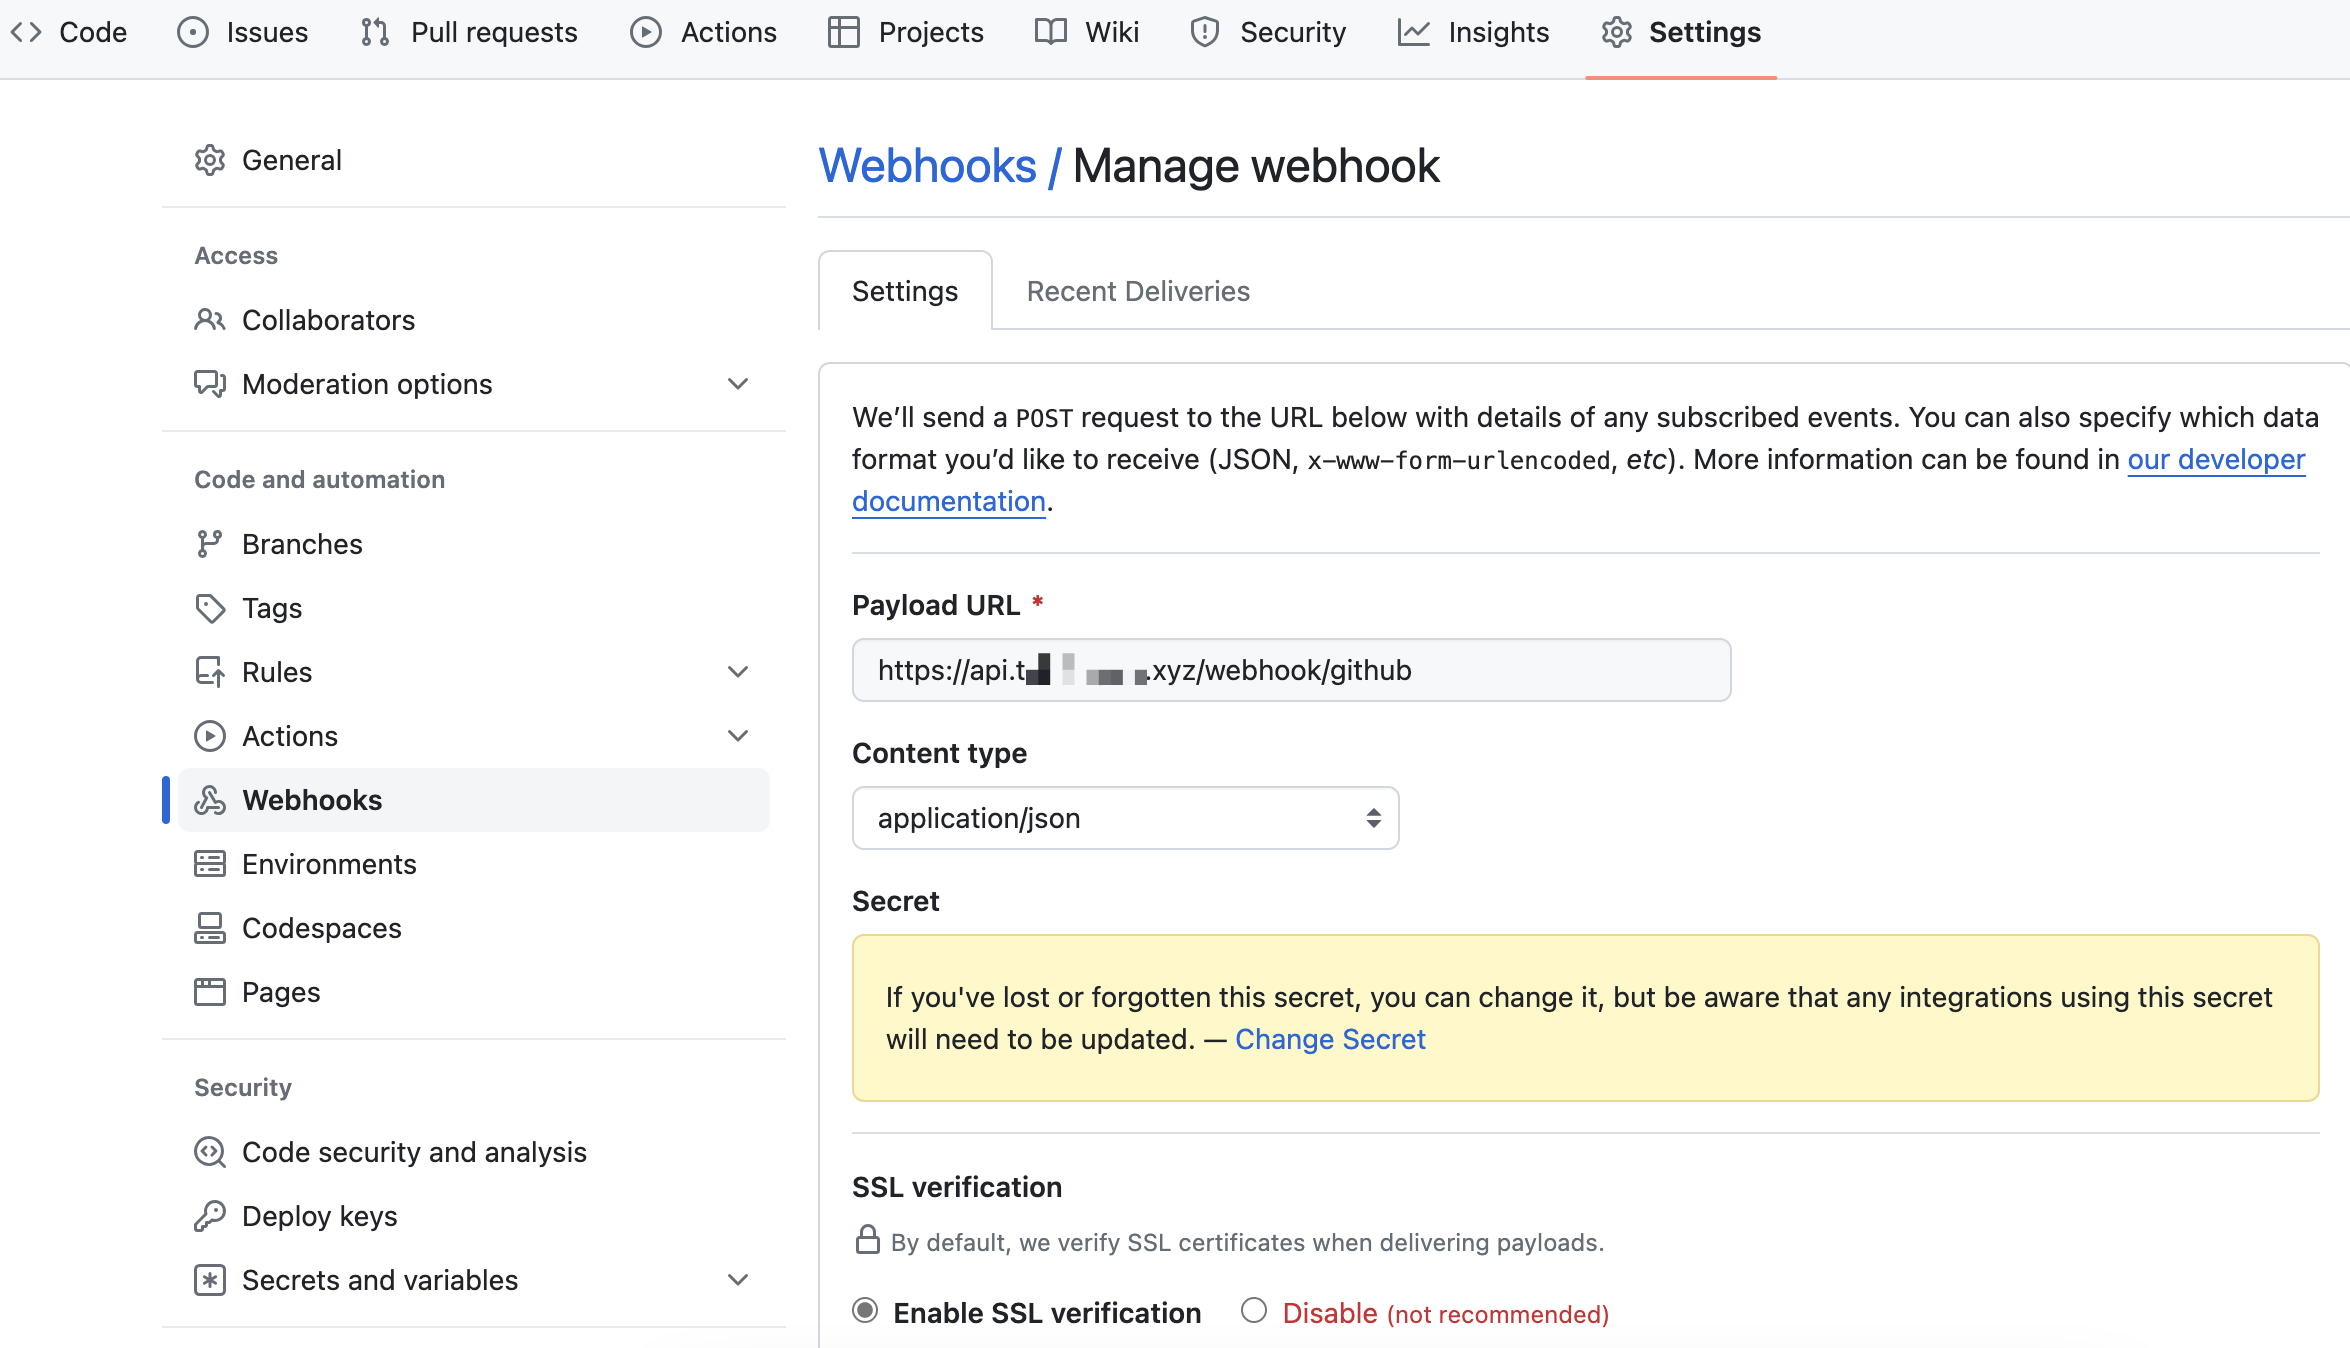Click the 'Manage webhook' heading text

1256,166
